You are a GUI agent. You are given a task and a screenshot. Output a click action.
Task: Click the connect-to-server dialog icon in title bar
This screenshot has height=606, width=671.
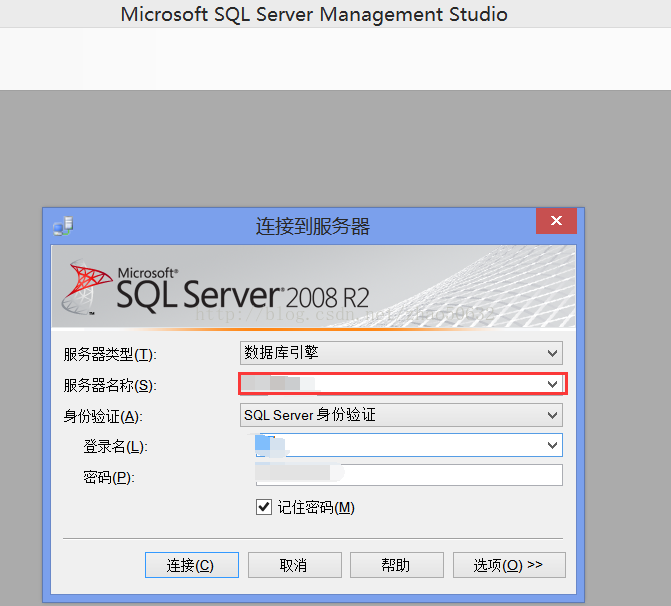pos(63,226)
